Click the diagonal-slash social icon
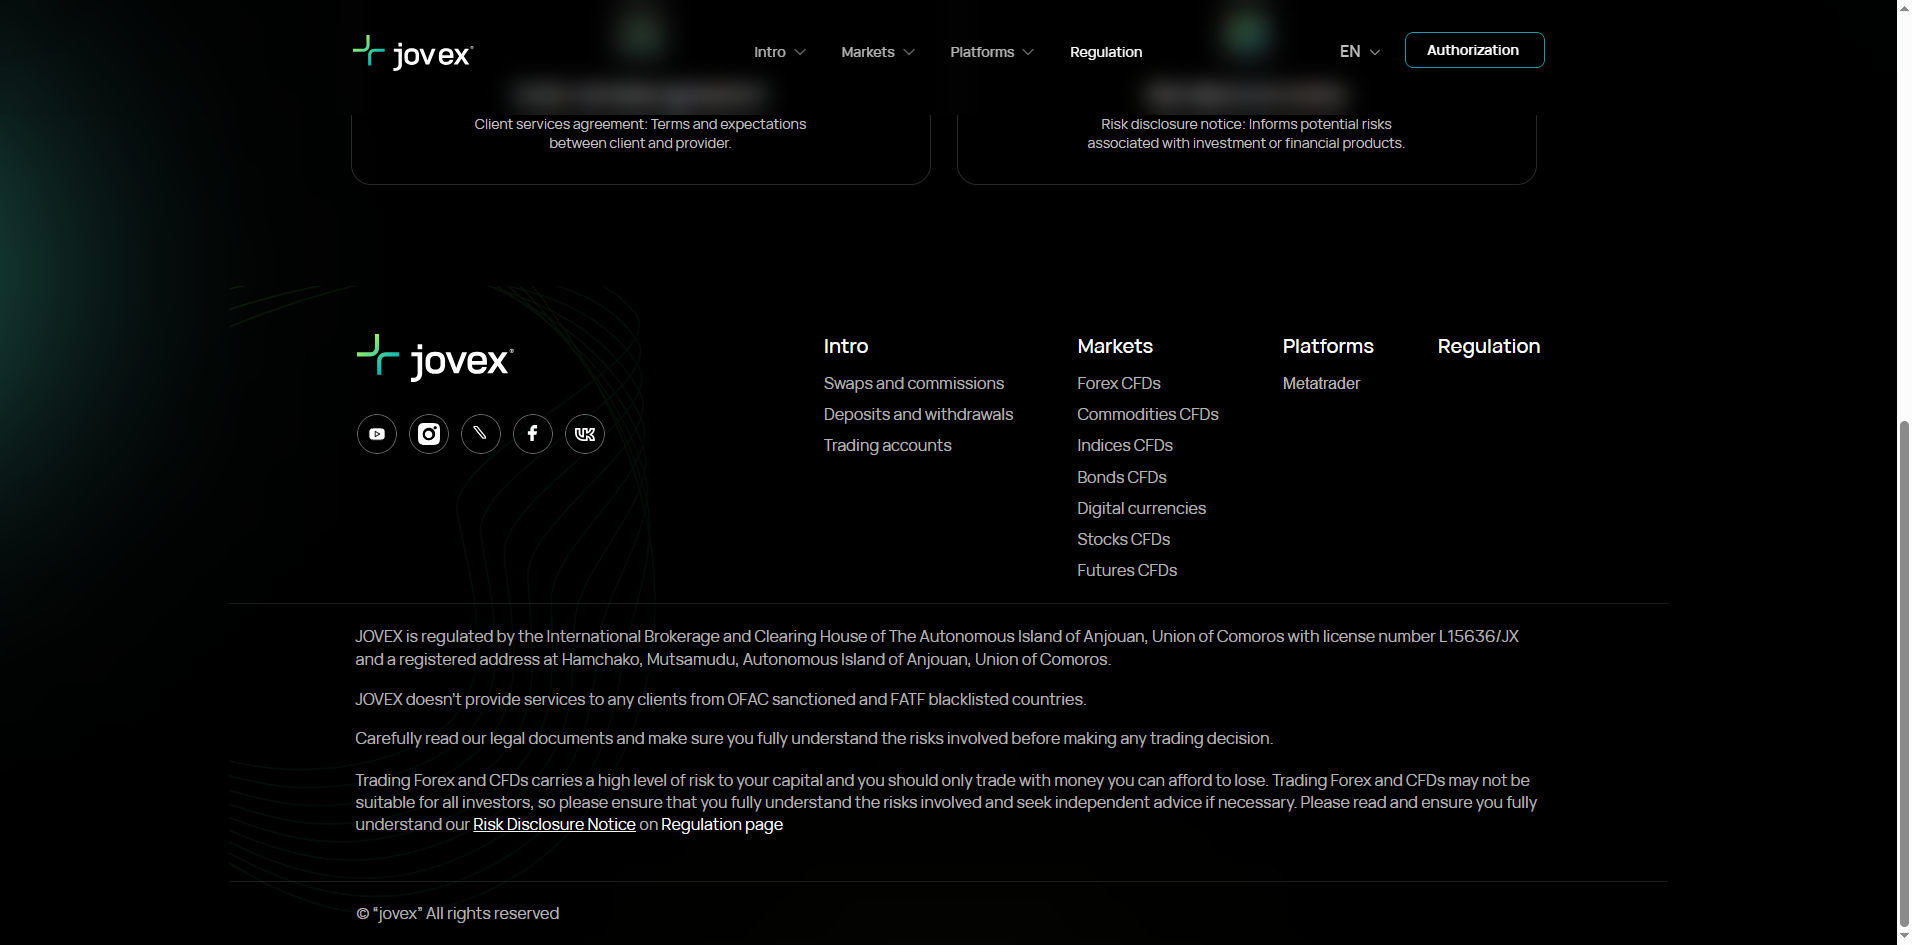Image resolution: width=1912 pixels, height=945 pixels. [x=481, y=434]
